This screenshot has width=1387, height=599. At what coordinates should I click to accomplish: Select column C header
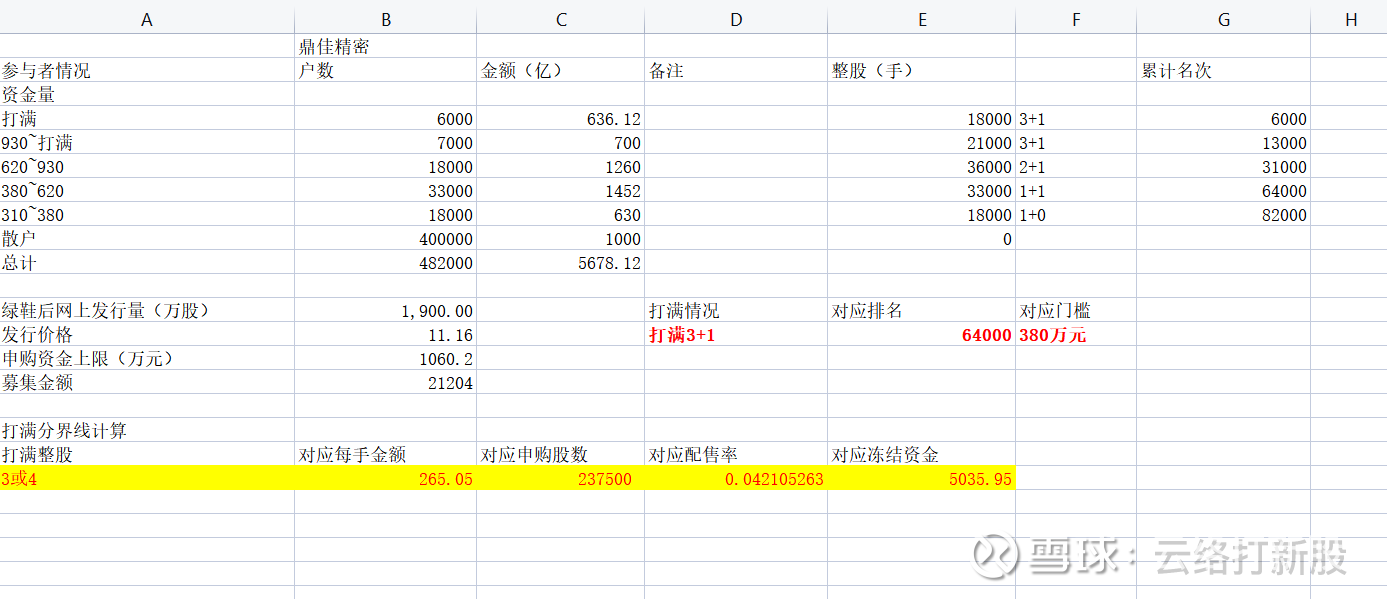click(561, 20)
